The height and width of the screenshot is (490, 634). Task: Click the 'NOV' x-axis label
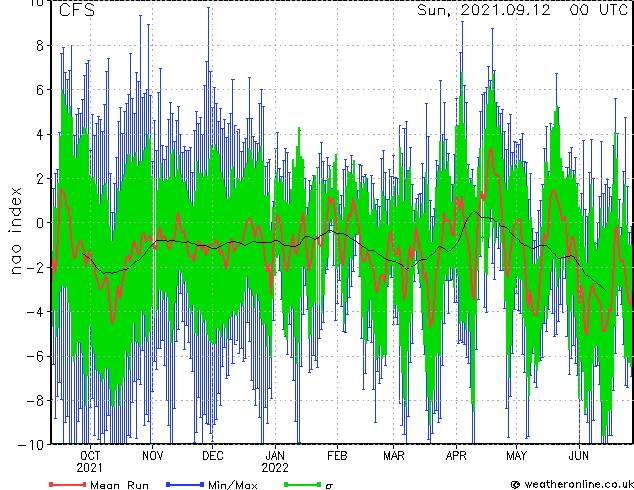(152, 456)
